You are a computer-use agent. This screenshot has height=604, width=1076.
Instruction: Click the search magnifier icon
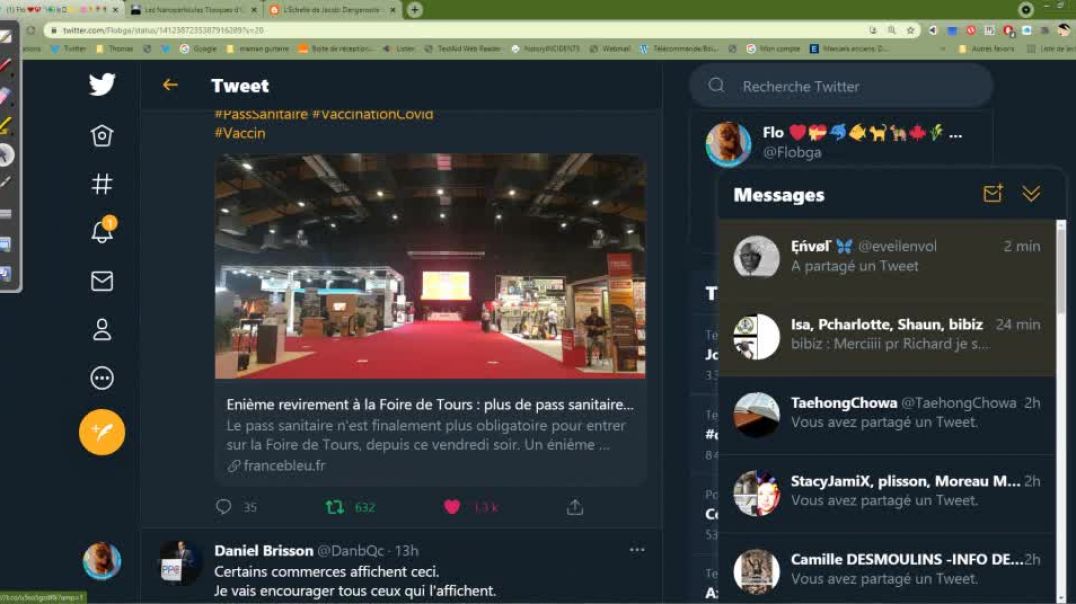pos(716,85)
